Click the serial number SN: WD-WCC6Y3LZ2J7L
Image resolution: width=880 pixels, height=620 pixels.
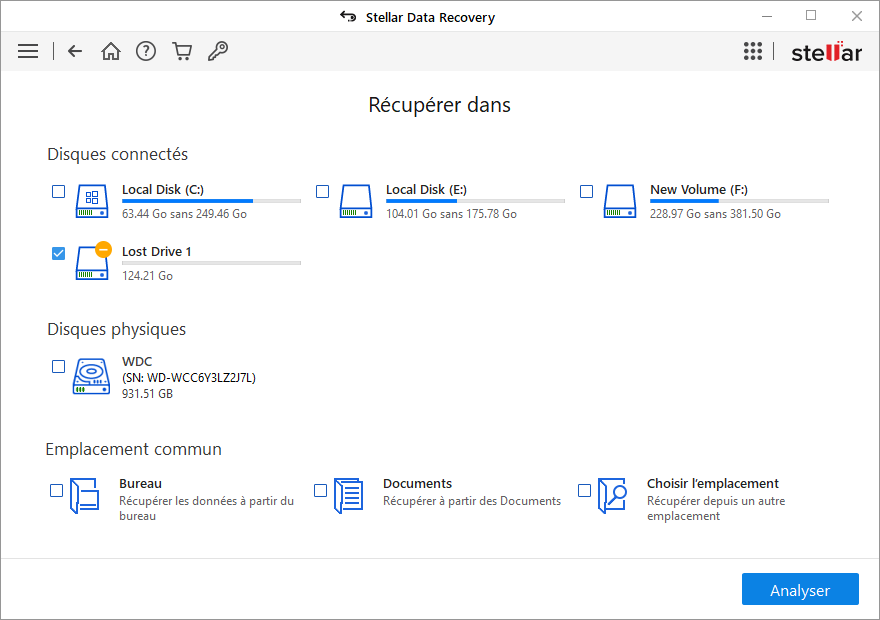point(189,378)
